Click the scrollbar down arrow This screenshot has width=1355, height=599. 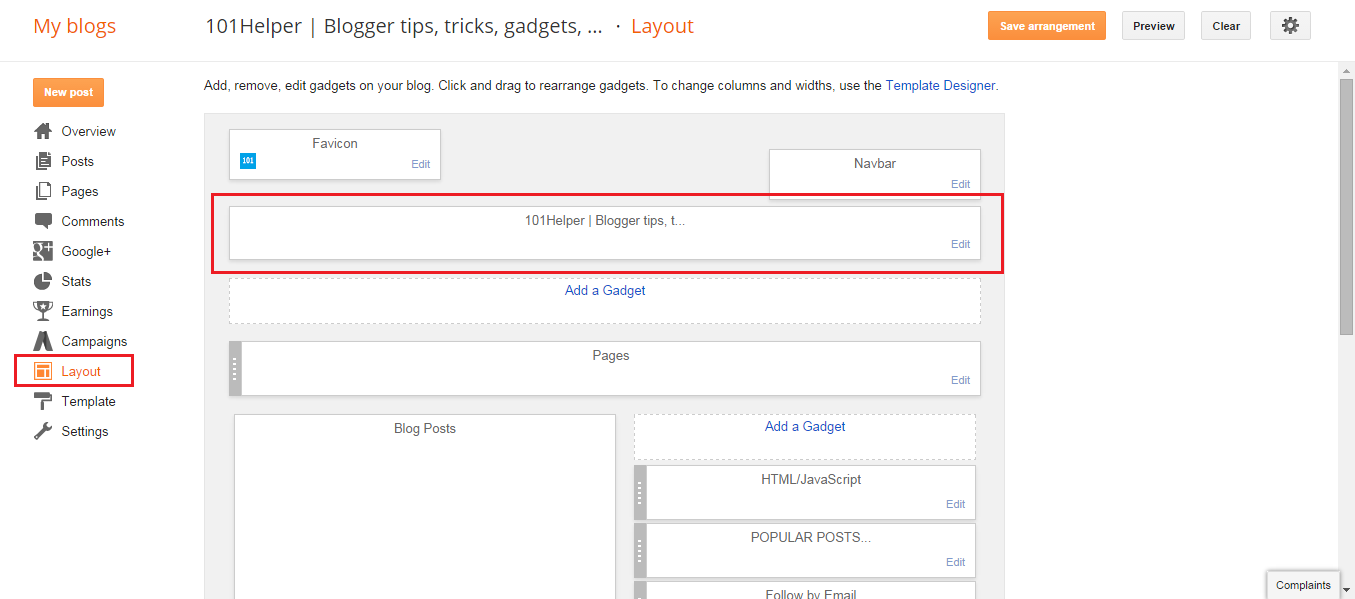1346,590
